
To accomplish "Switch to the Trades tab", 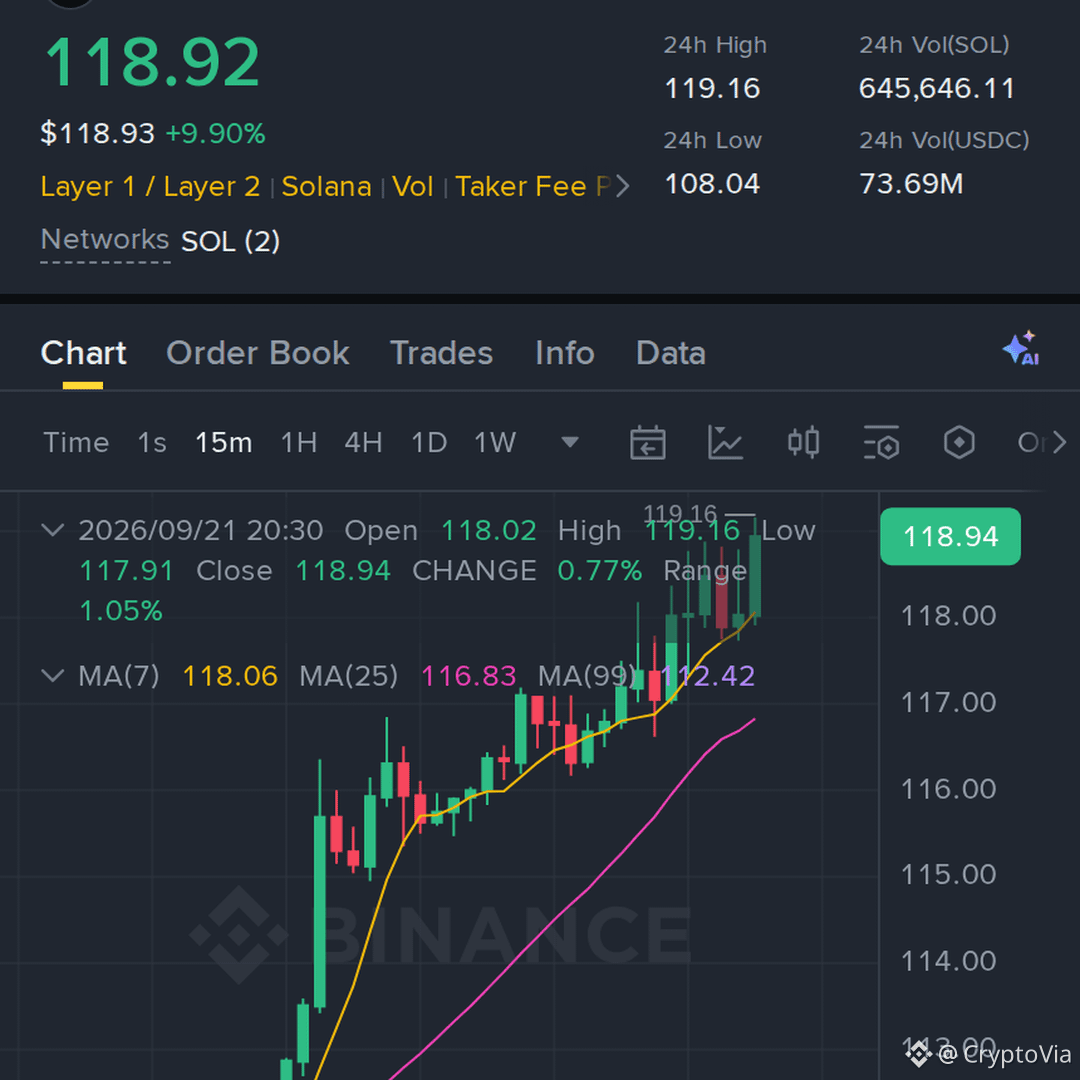I will [x=442, y=353].
